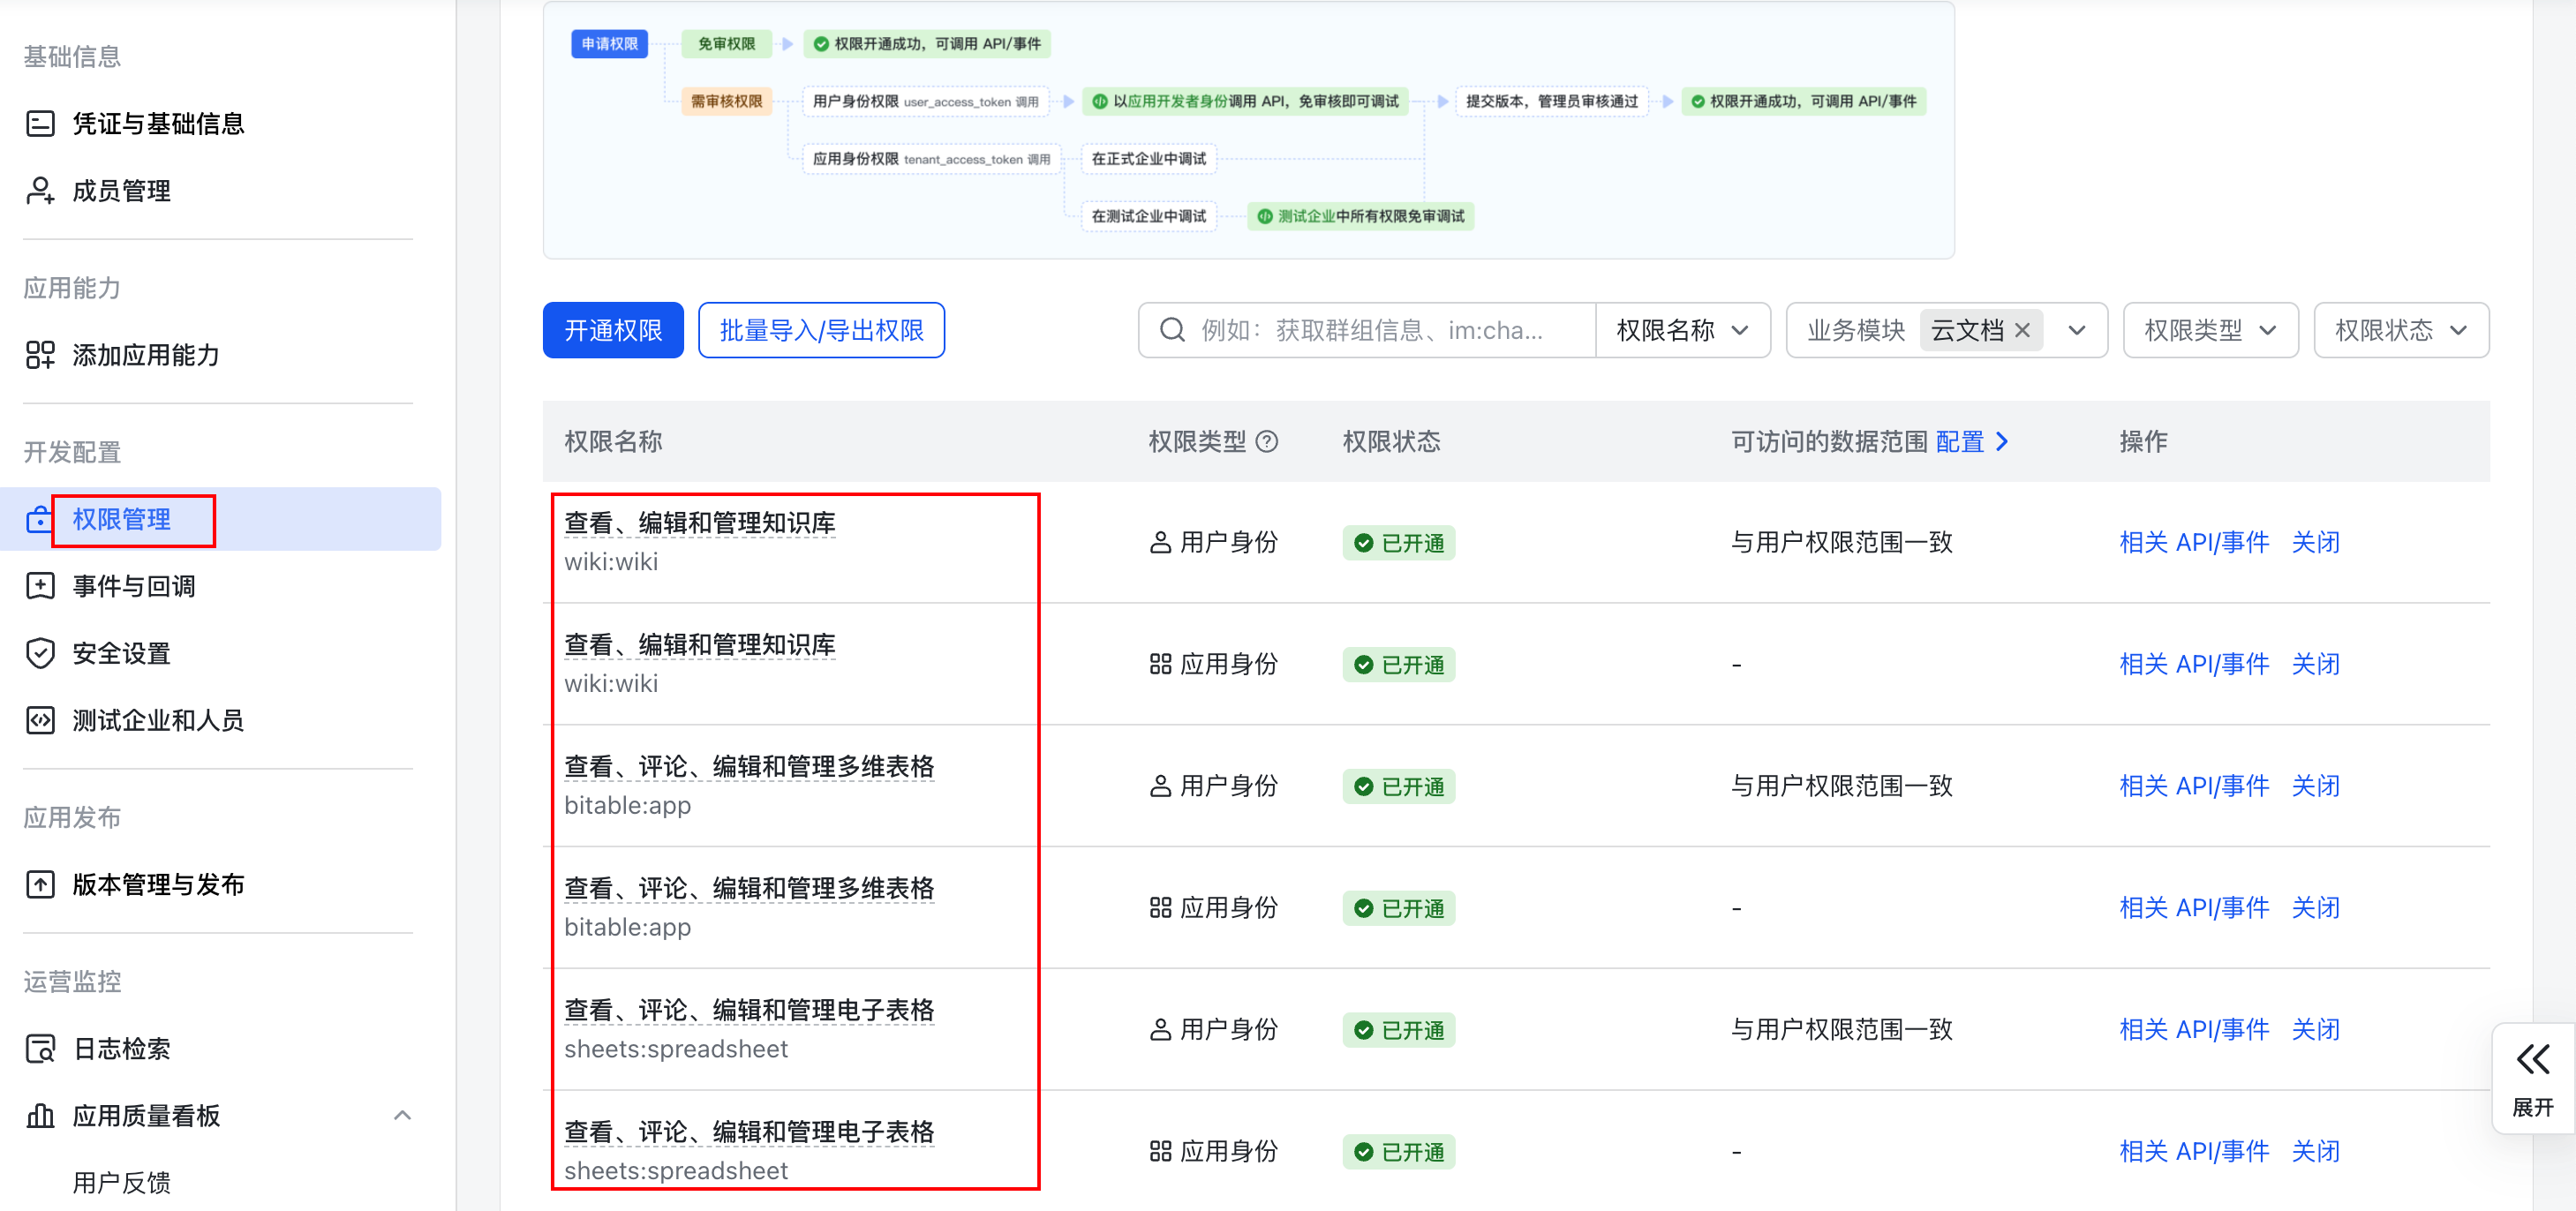The height and width of the screenshot is (1211, 2576).
Task: Open 相关 API/事件 for wiki:wiki 应用身份 row
Action: tap(2194, 665)
